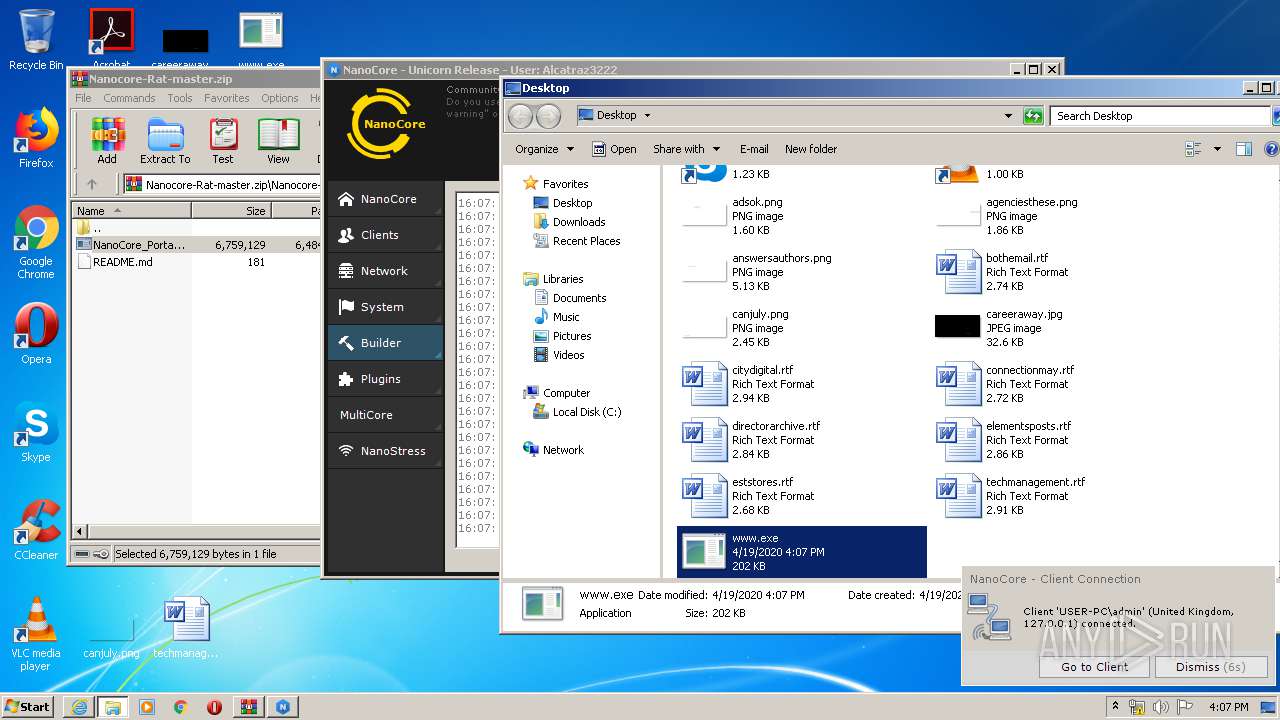
Task: Open the Clients section in NanoCore
Action: (385, 235)
